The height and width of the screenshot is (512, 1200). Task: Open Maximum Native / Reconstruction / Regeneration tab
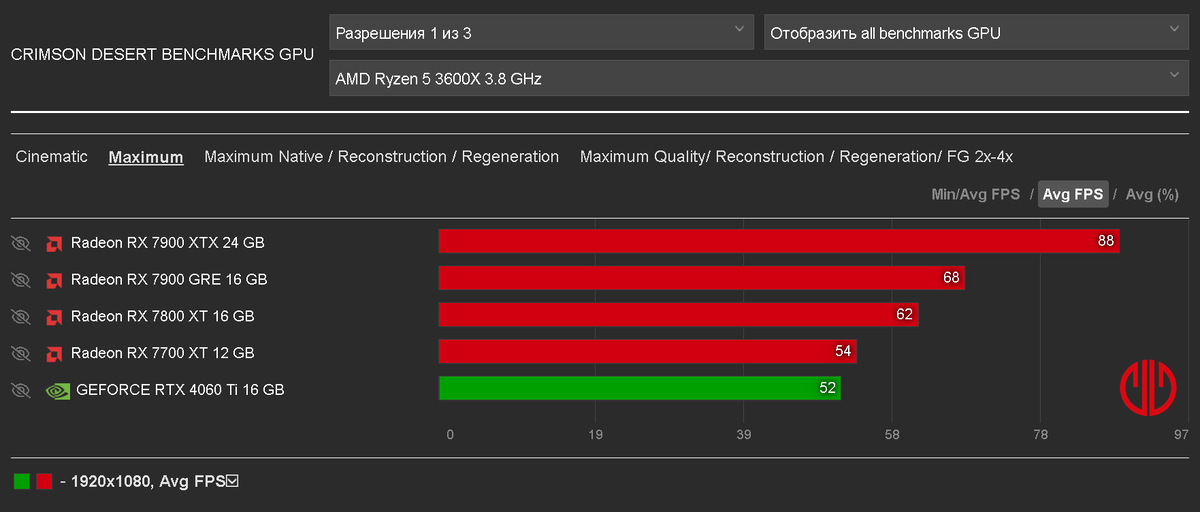click(381, 157)
